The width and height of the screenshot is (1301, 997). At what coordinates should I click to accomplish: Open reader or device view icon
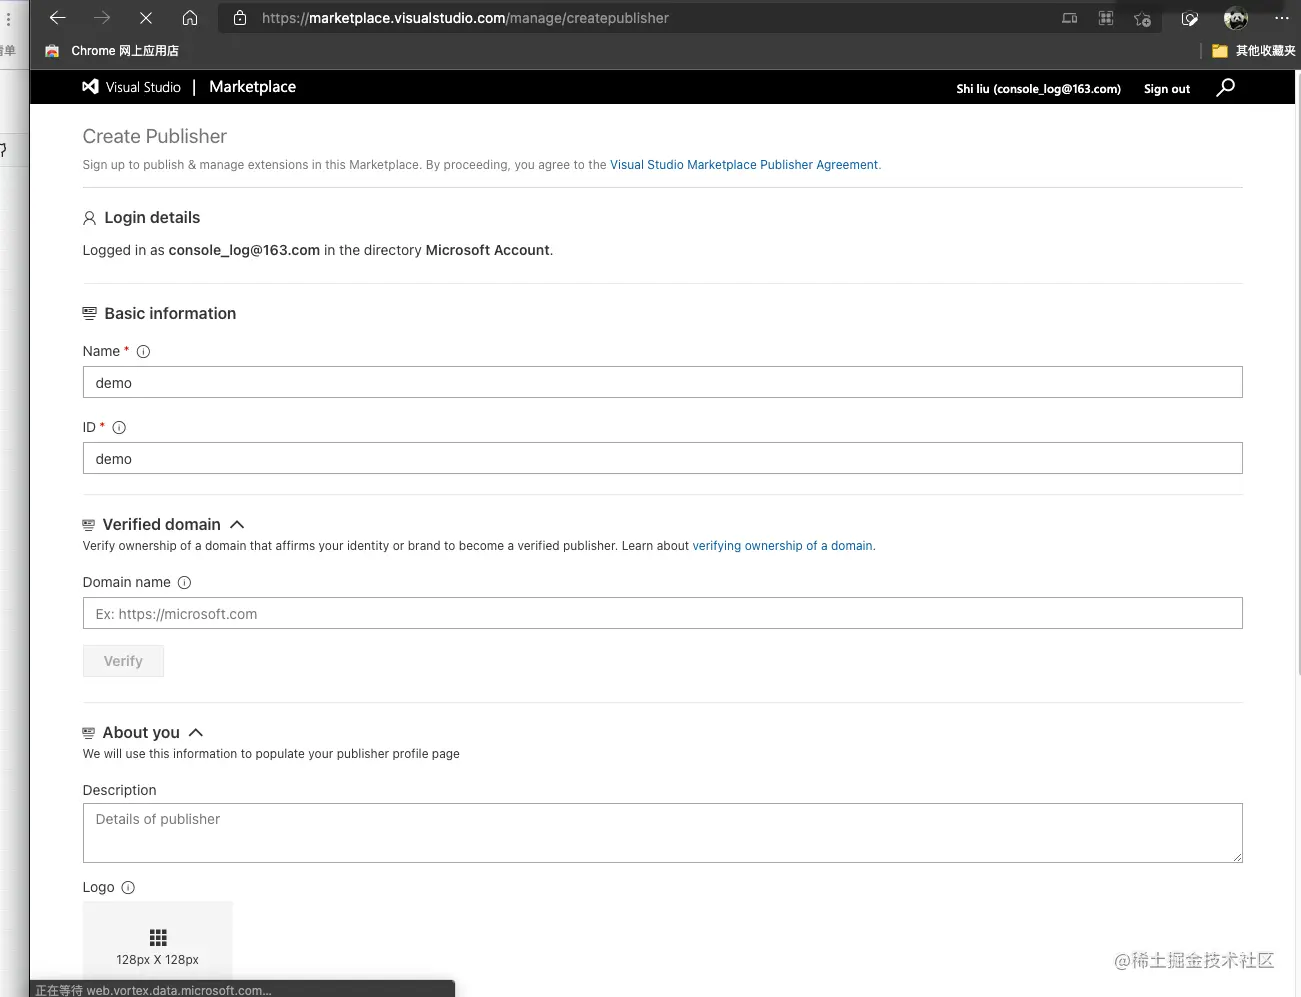pos(1069,18)
